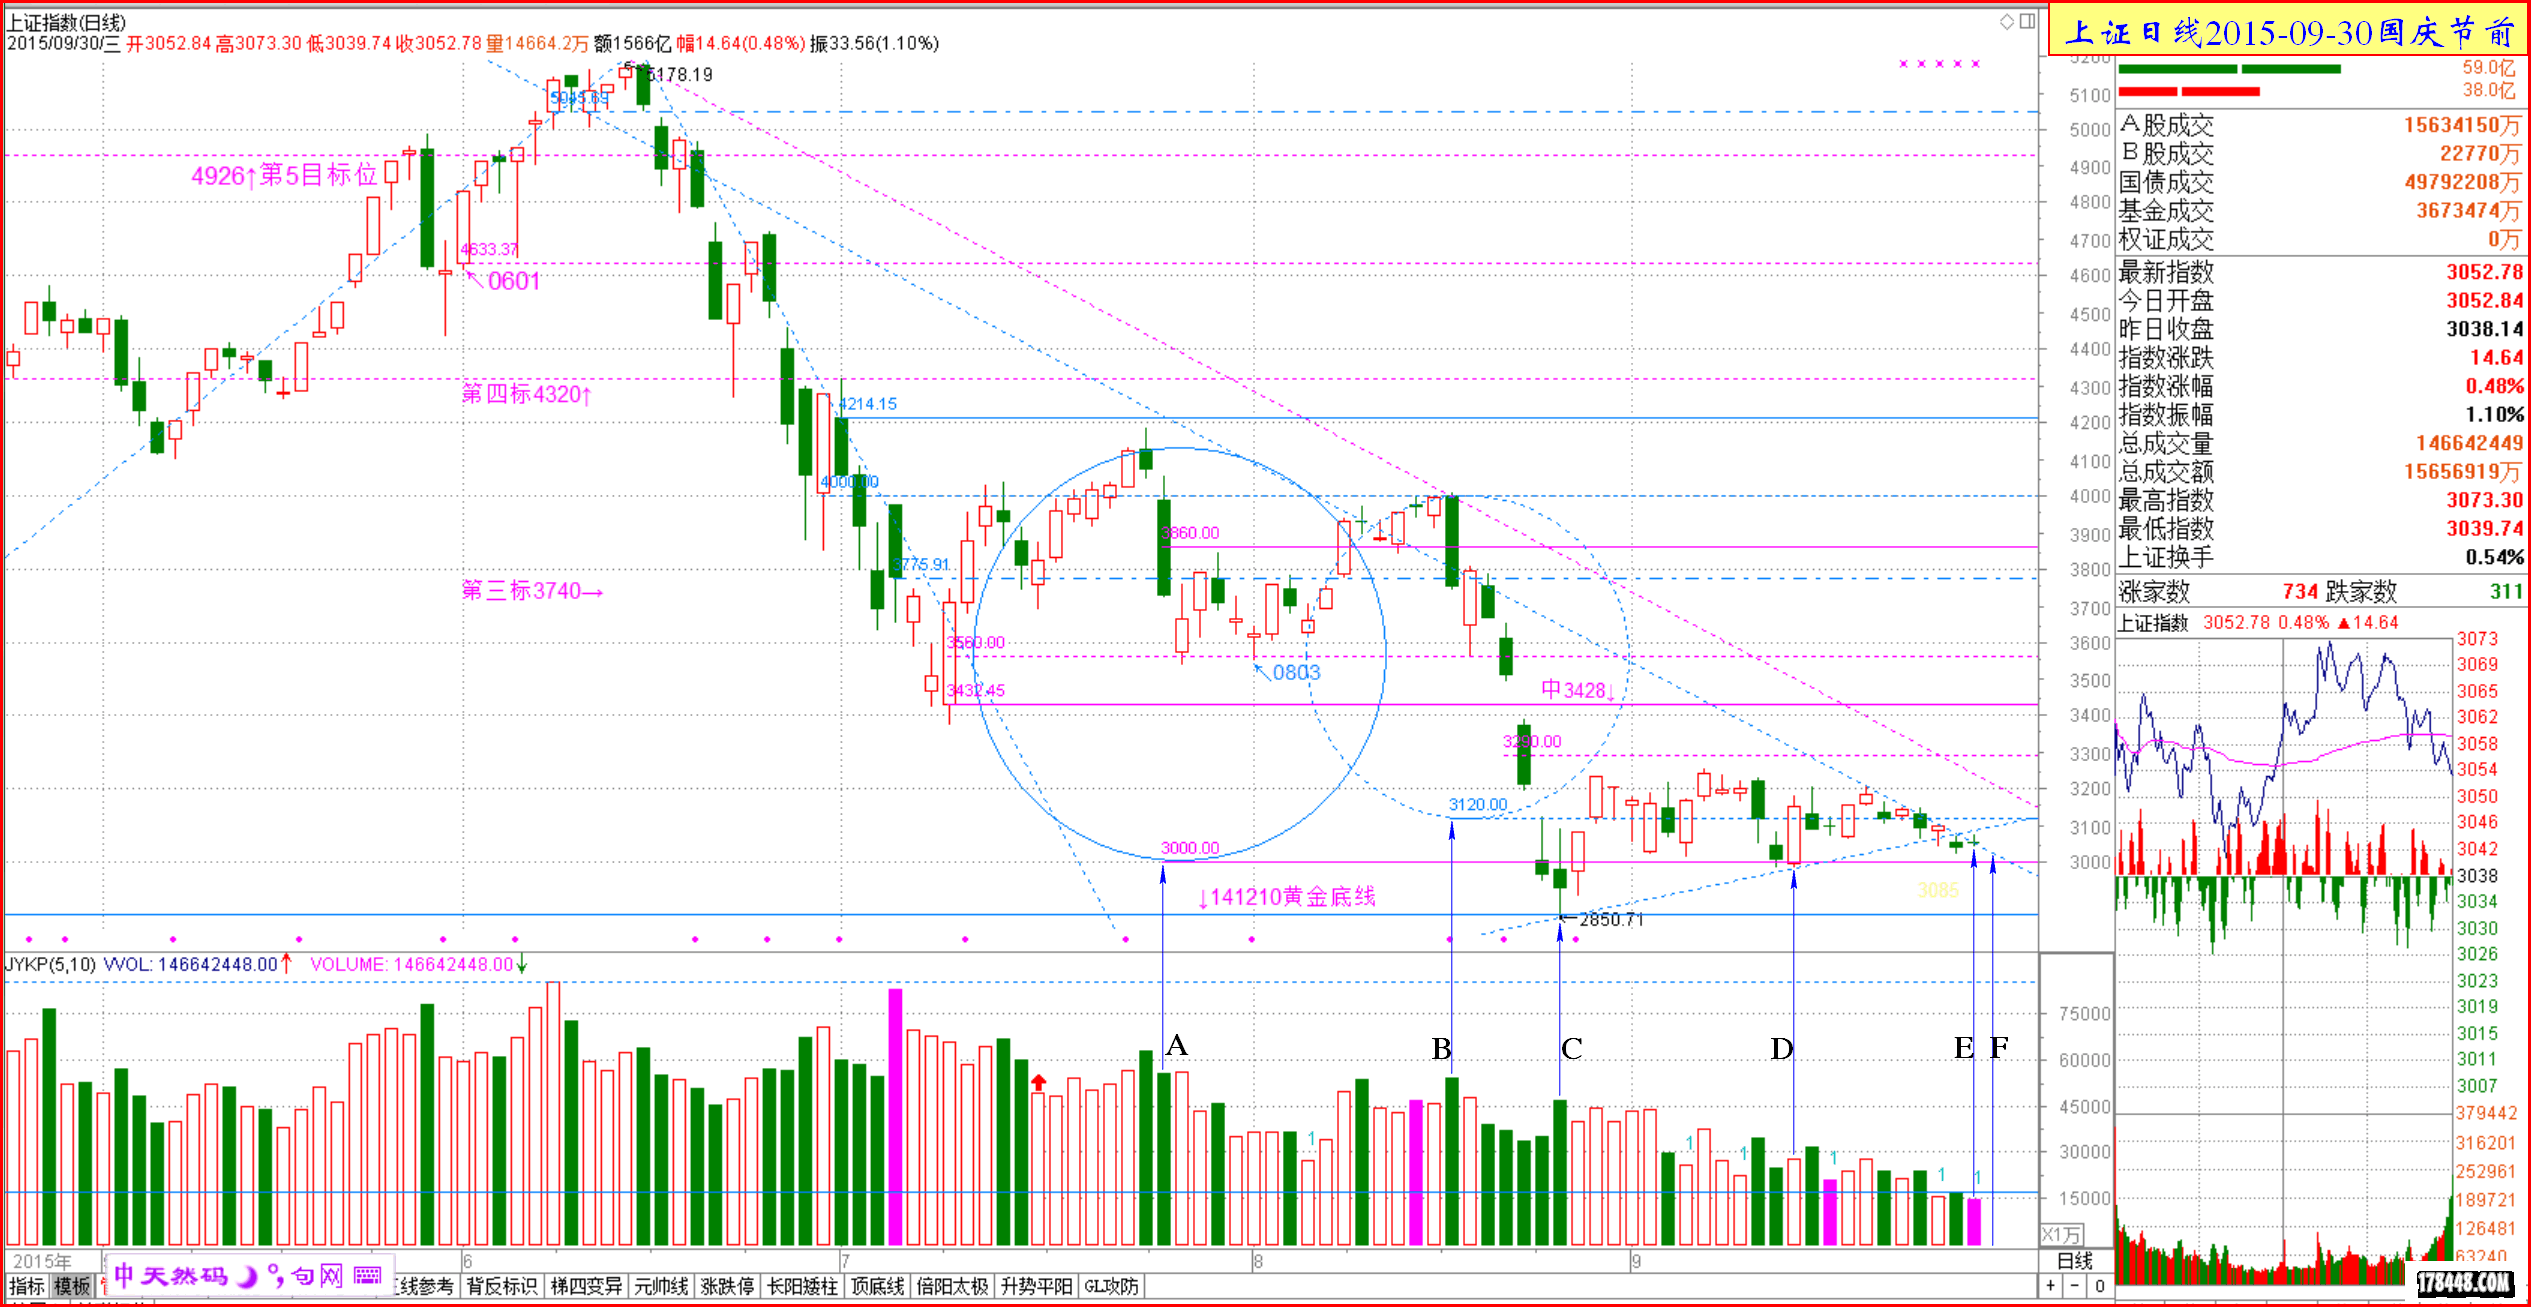Select the 涨跌停 indicator tab
This screenshot has height=1307, width=2531.
click(727, 1286)
